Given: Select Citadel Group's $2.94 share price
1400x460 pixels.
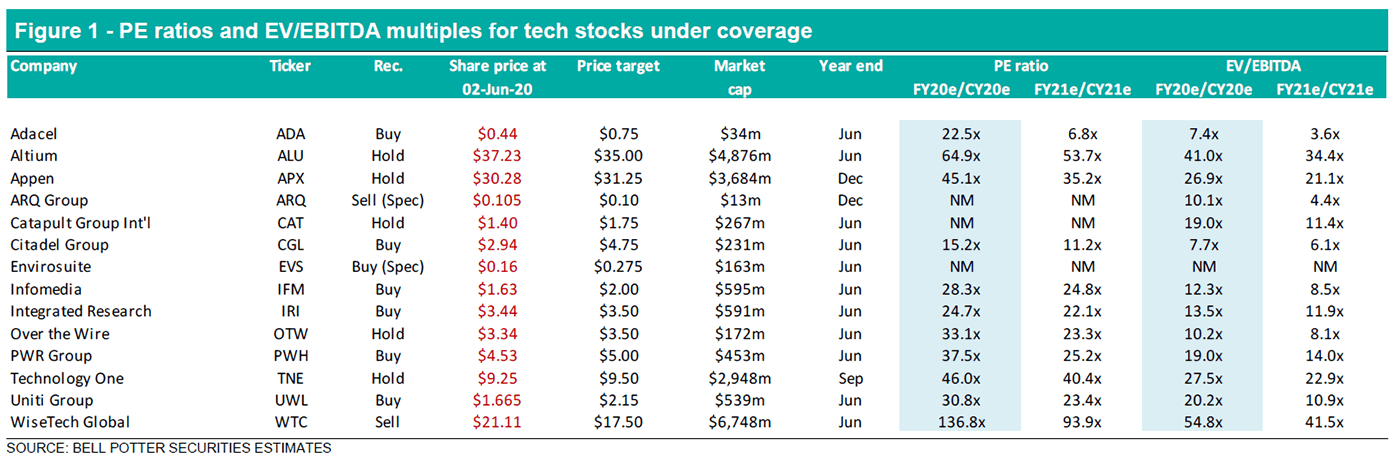Looking at the screenshot, I should tap(498, 245).
